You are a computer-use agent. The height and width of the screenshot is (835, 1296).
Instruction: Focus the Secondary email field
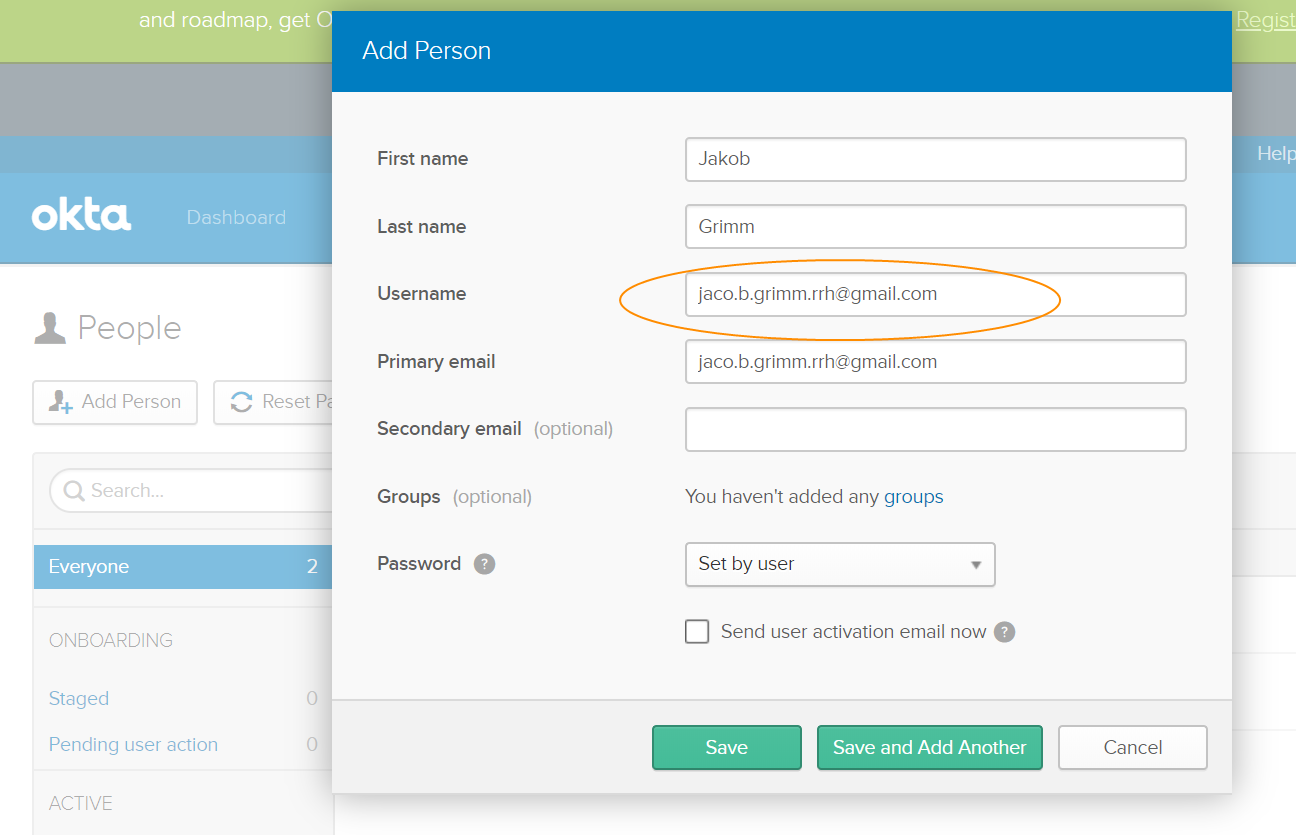(936, 429)
